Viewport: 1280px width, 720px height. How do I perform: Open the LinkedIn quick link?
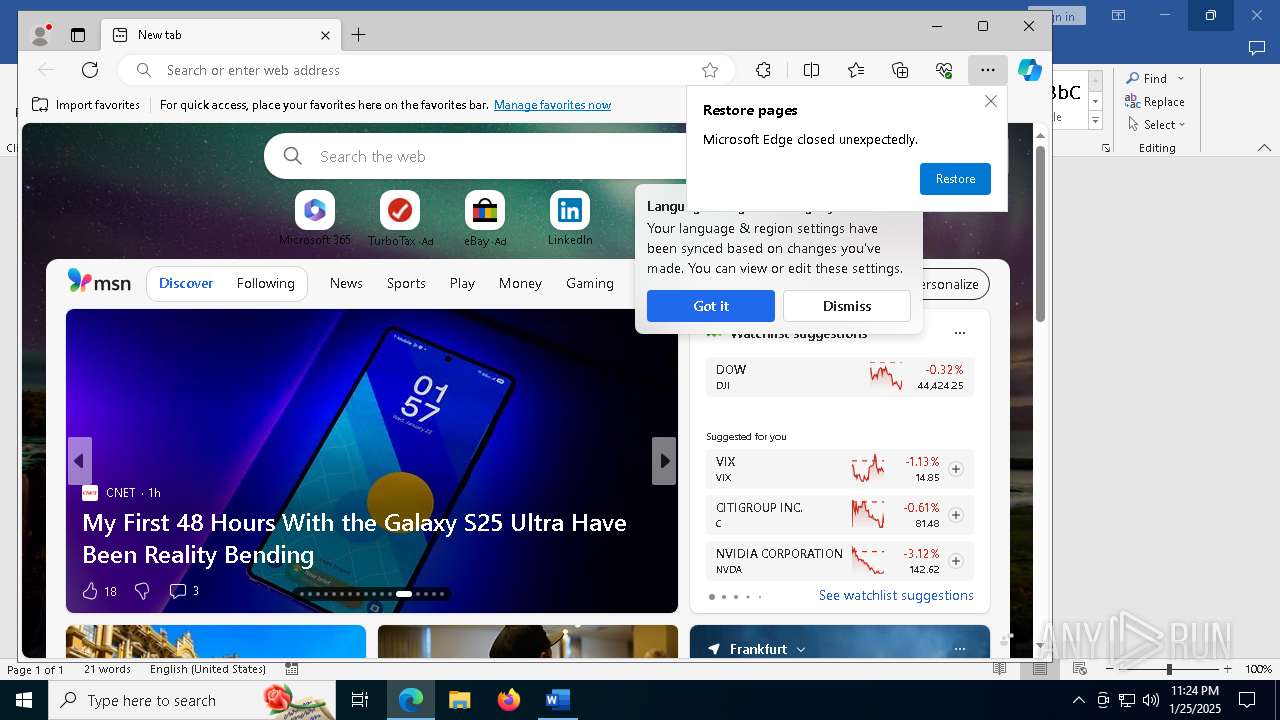[570, 218]
